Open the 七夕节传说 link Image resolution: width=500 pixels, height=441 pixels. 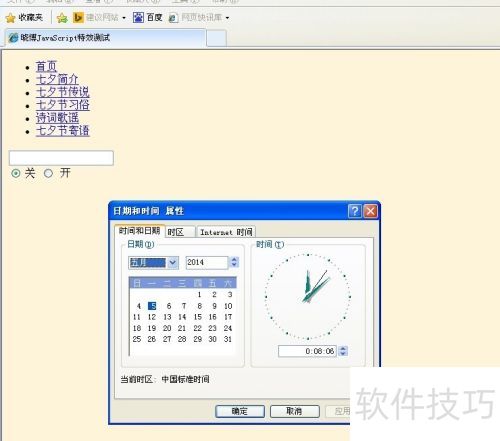63,92
